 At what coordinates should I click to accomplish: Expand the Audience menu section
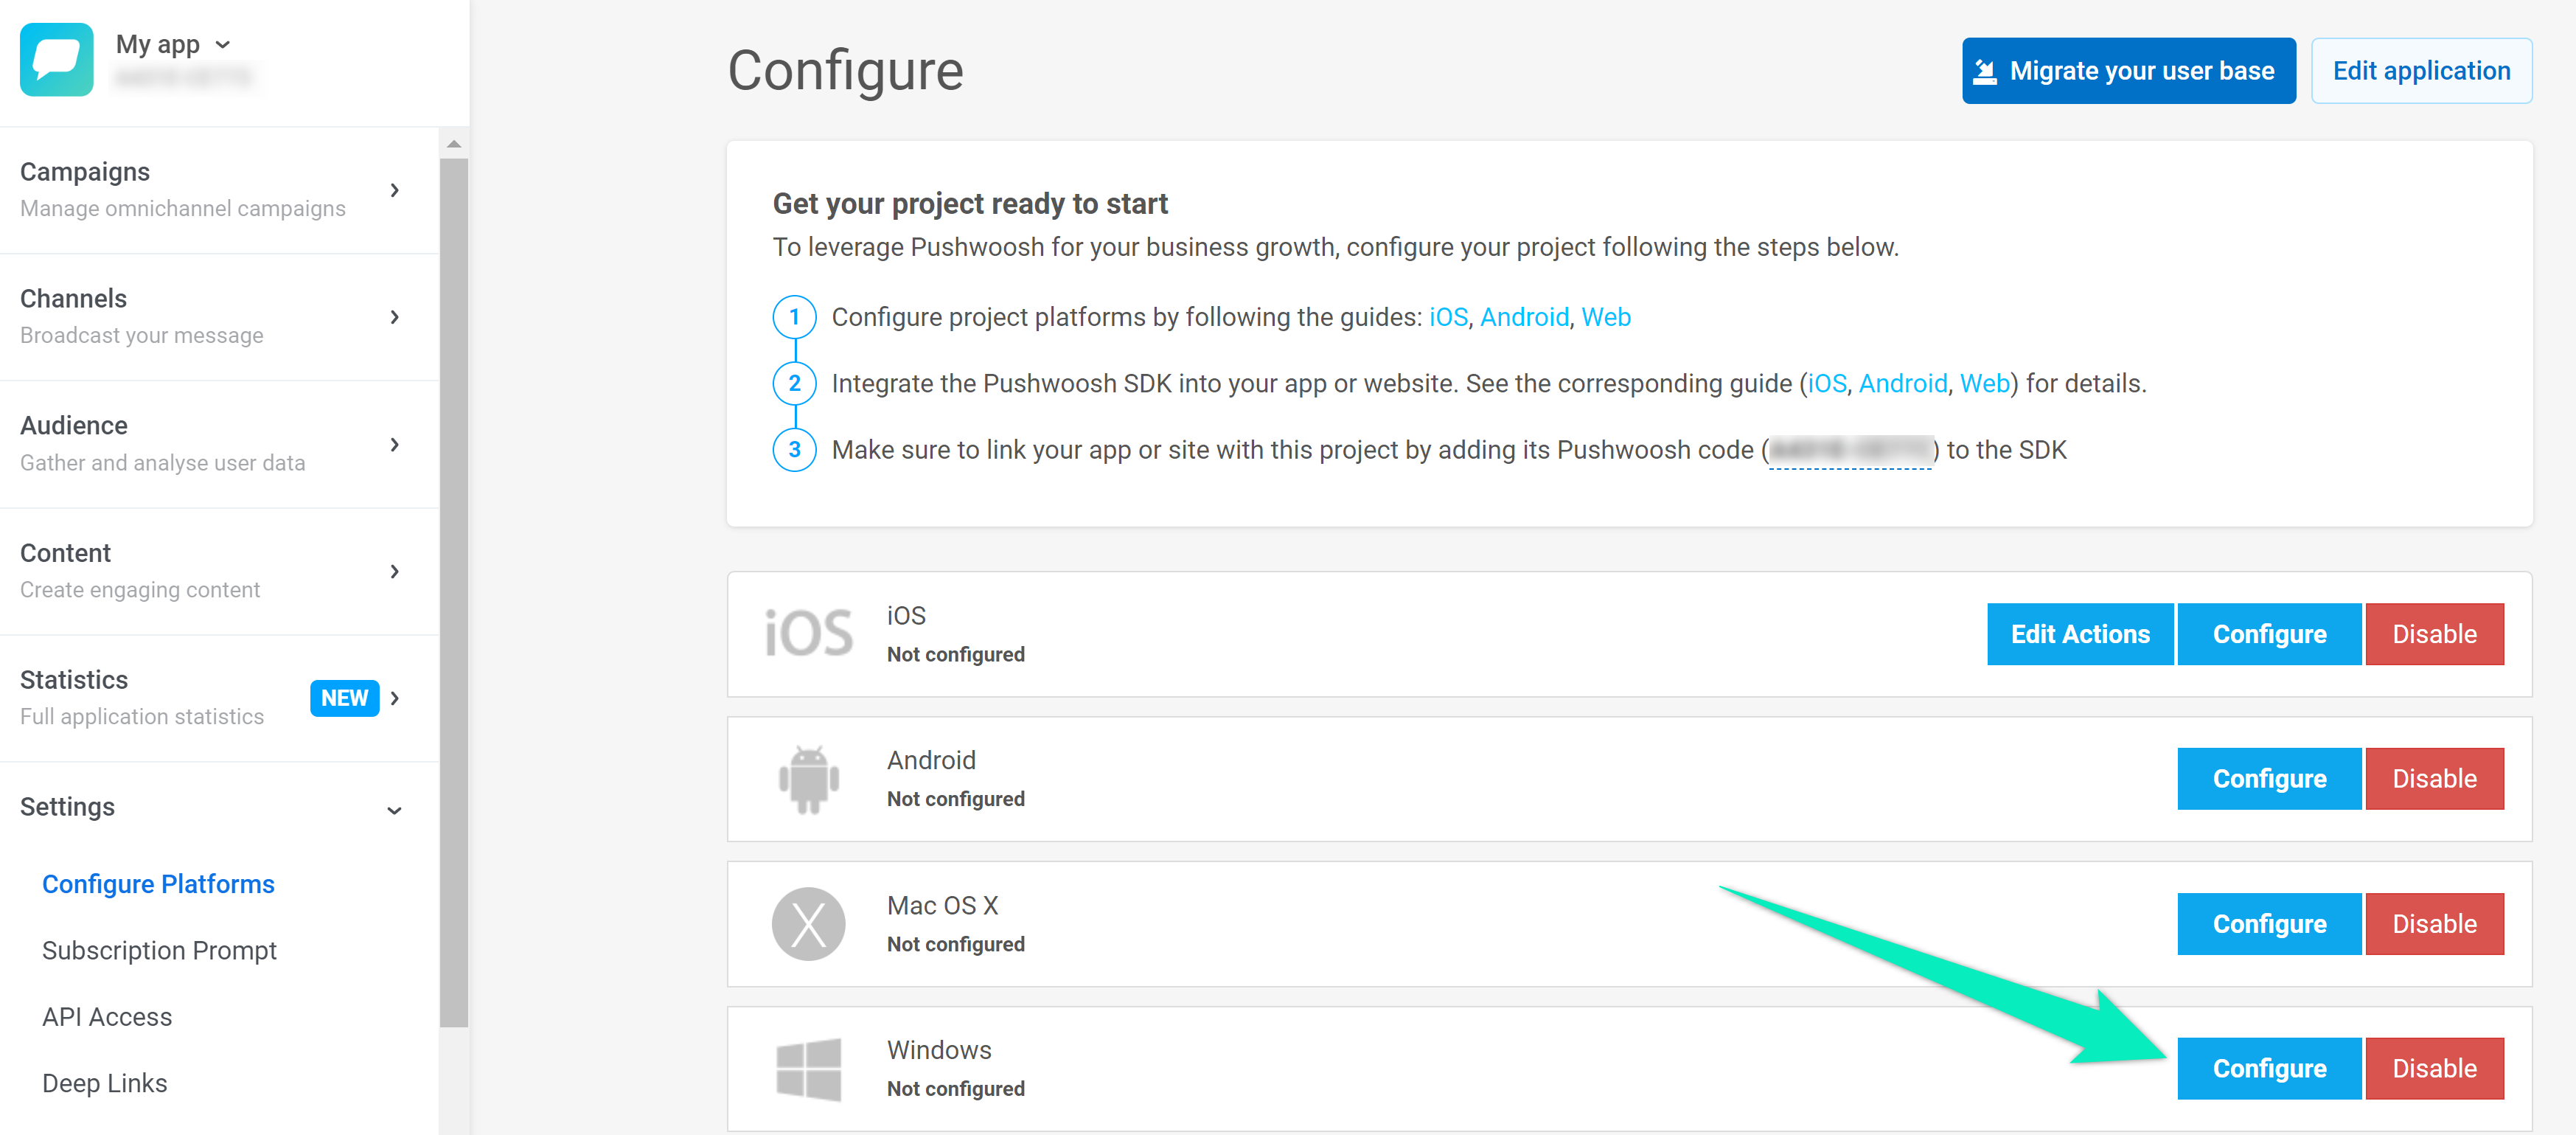coord(395,444)
